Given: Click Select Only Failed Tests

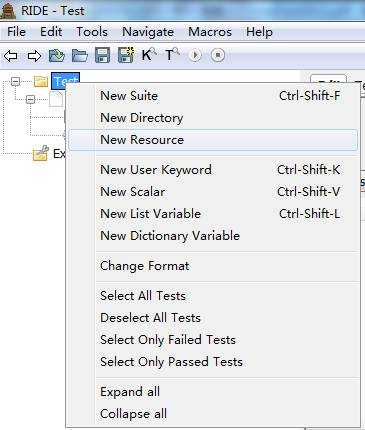Looking at the screenshot, I should (213, 340).
